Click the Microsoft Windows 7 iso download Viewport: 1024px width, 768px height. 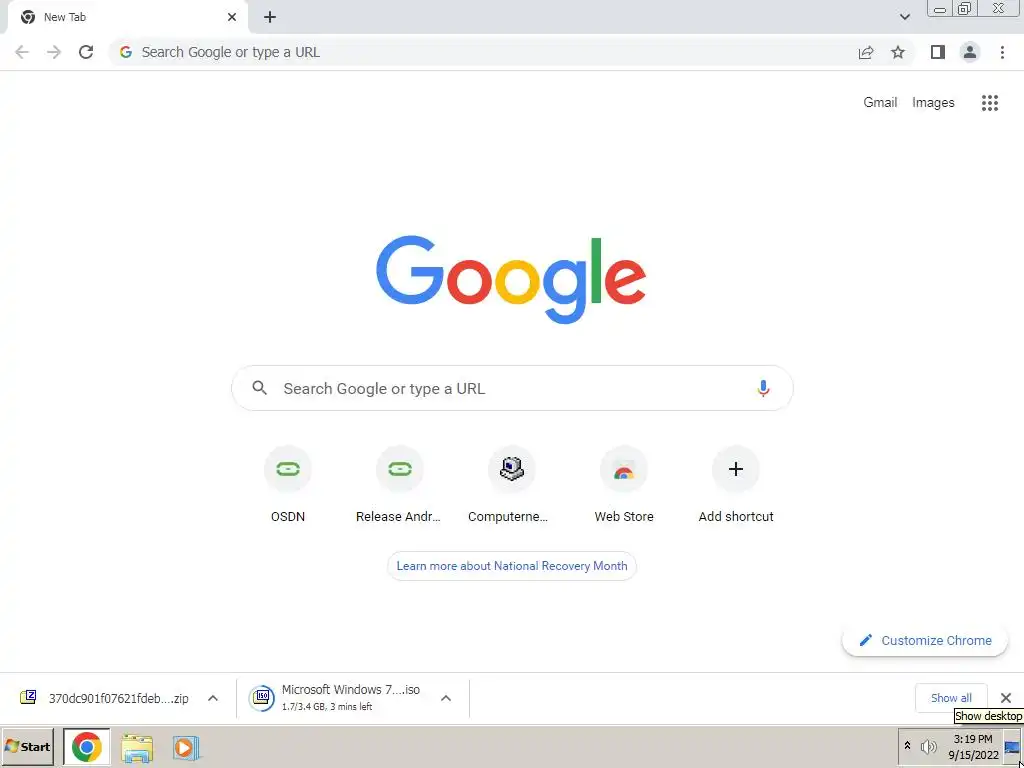(x=340, y=698)
